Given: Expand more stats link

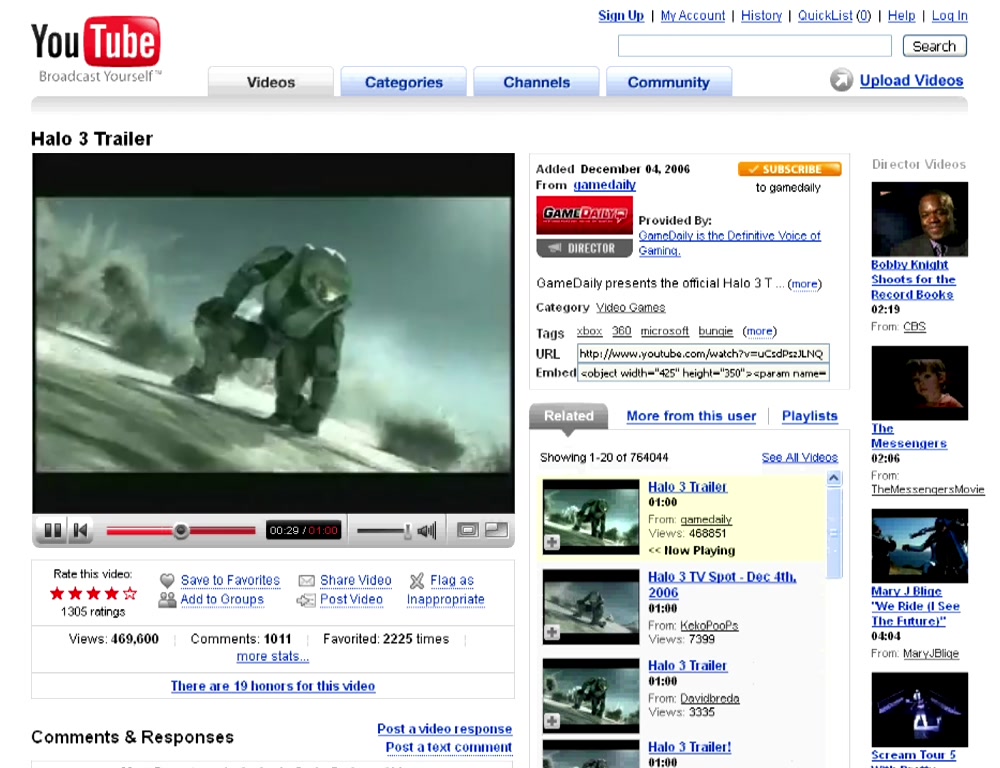Looking at the screenshot, I should pos(272,656).
